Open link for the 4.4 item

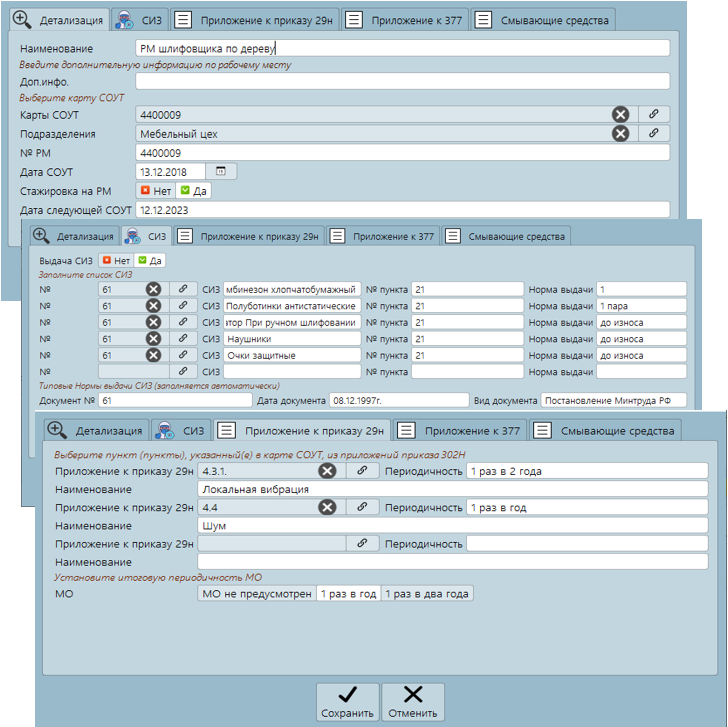tap(362, 507)
